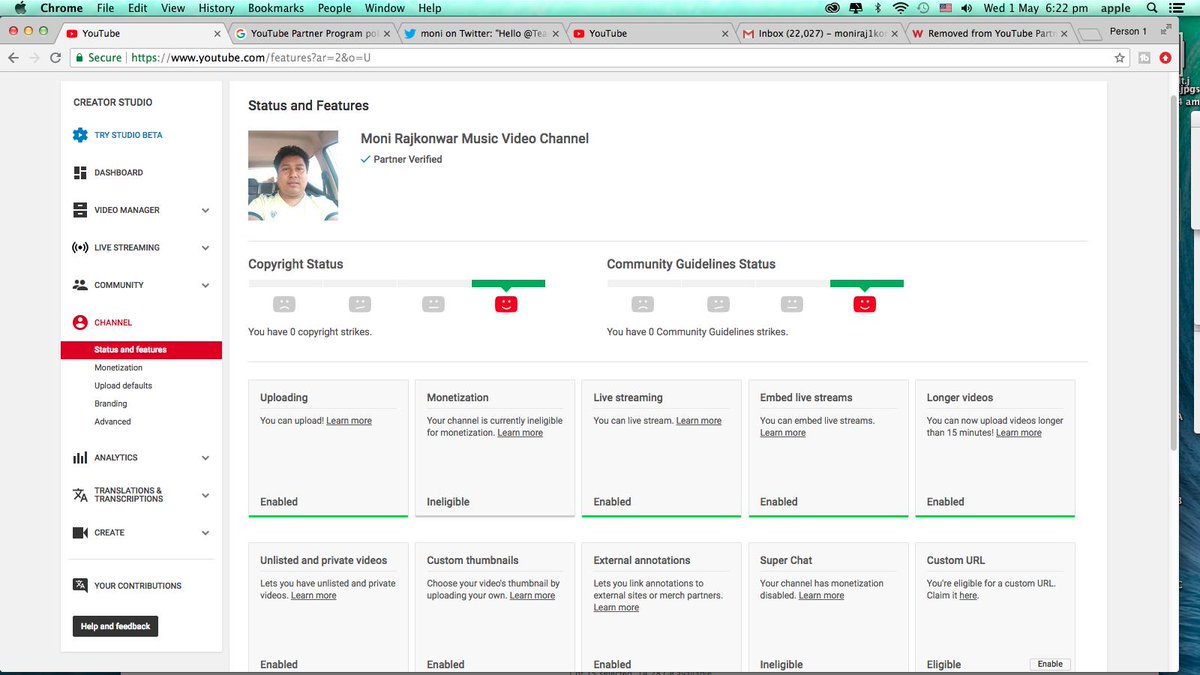Screen dimensions: 1200x675
Task: Click the Apple menu logo
Action: tap(20, 8)
